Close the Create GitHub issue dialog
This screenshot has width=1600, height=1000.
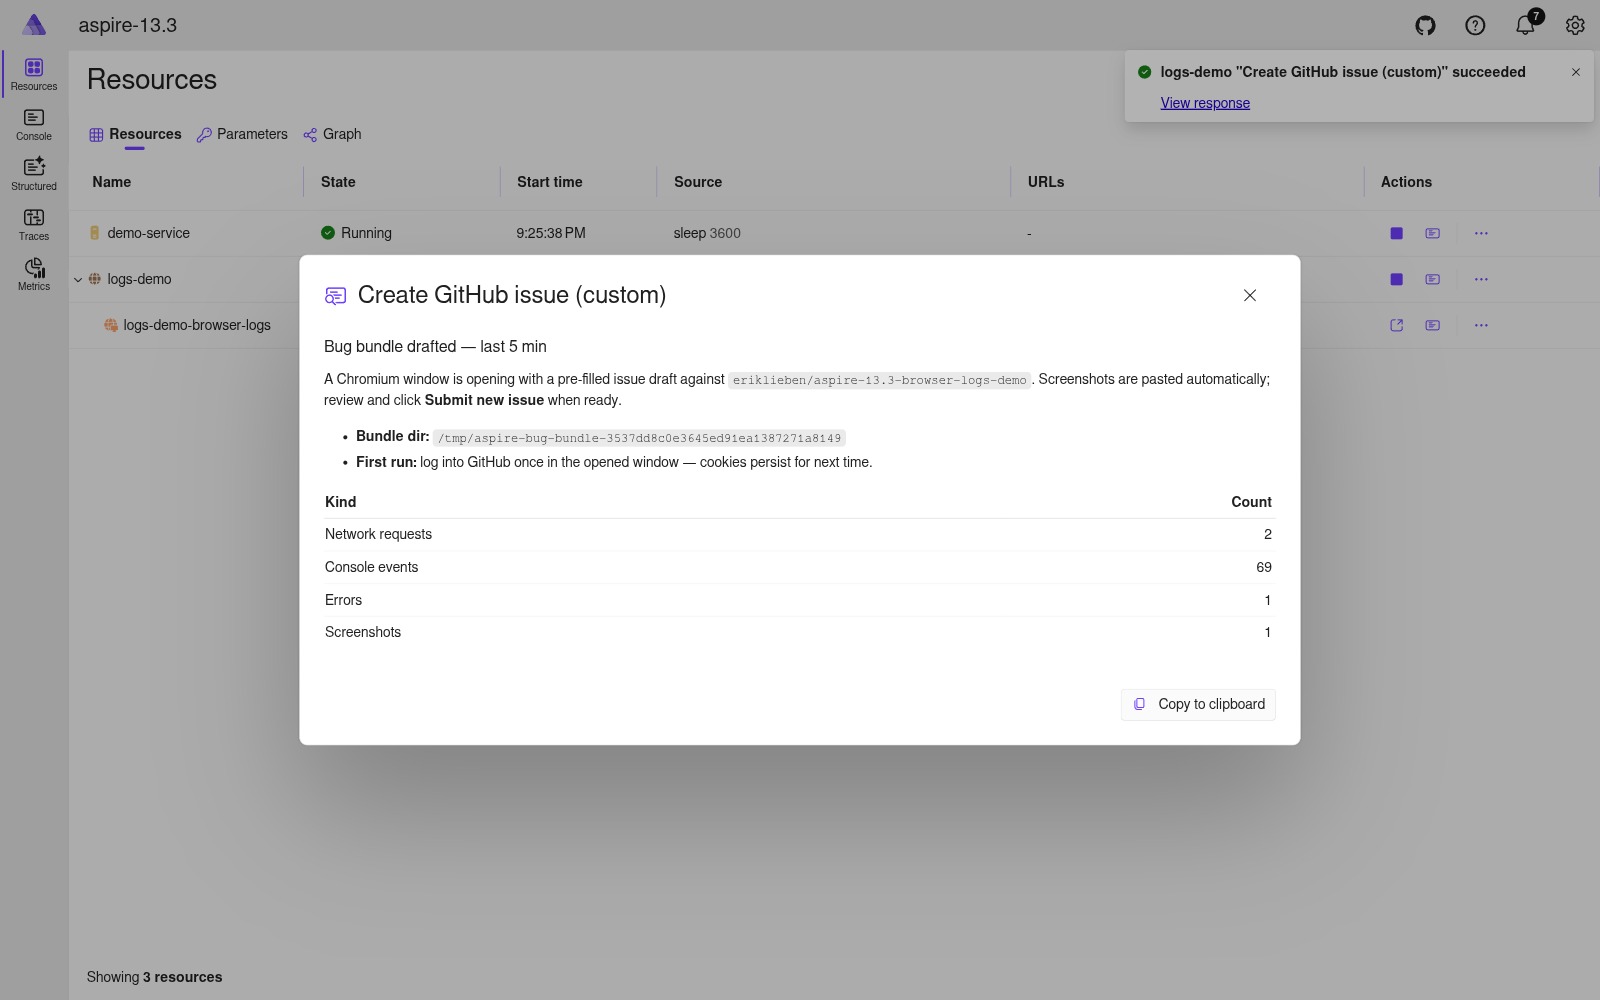click(1250, 295)
